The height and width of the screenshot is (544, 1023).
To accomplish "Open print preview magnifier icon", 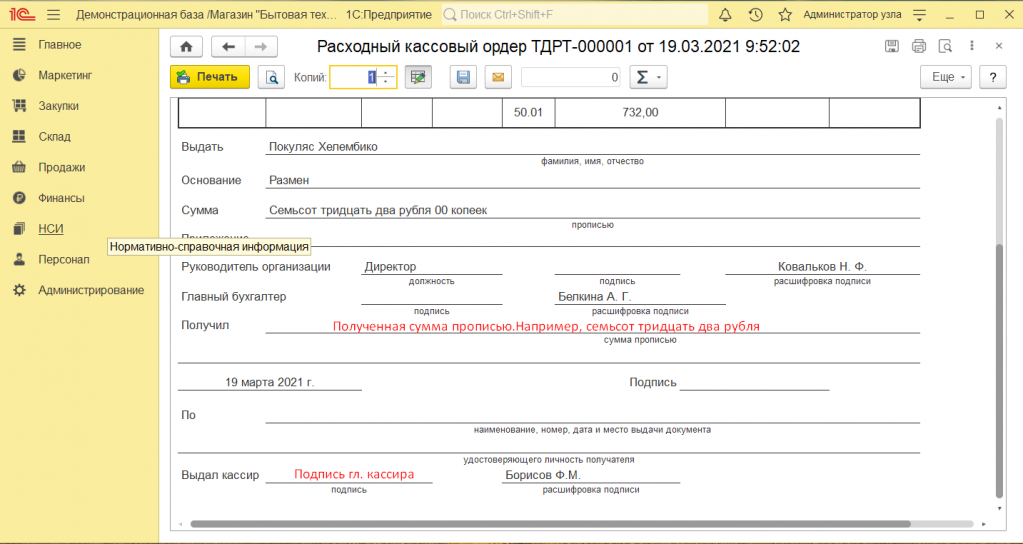I will 270,77.
